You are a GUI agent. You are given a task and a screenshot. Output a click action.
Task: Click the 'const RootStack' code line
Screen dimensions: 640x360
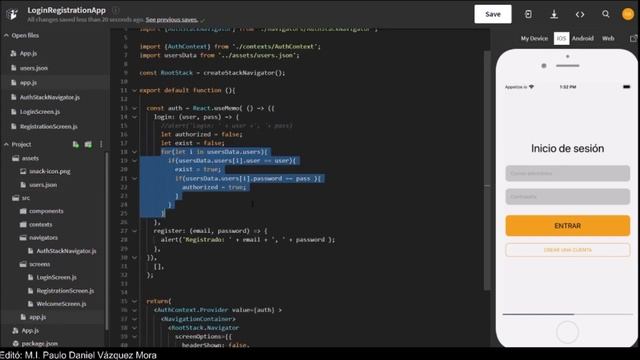[212, 73]
